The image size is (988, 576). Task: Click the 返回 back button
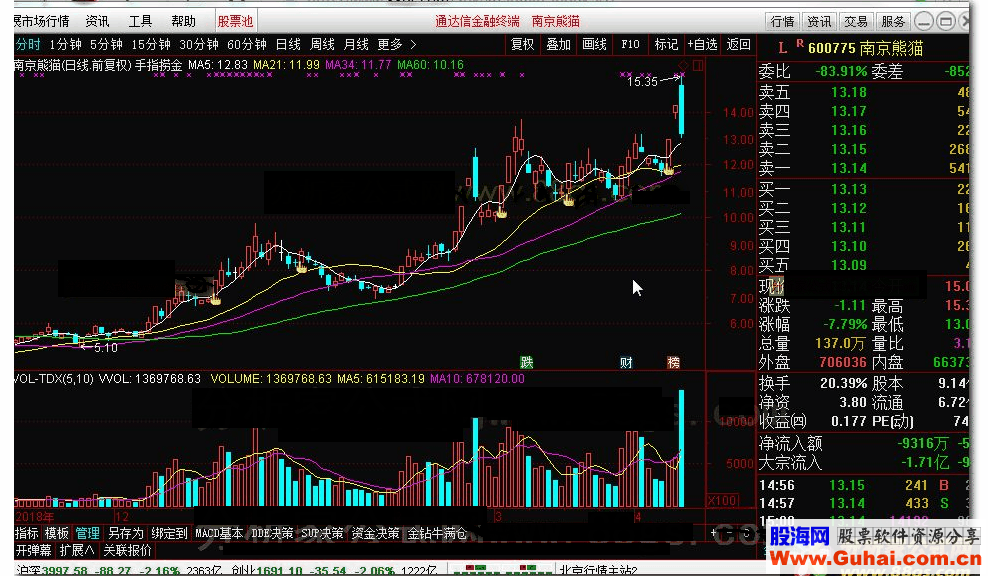[738, 45]
